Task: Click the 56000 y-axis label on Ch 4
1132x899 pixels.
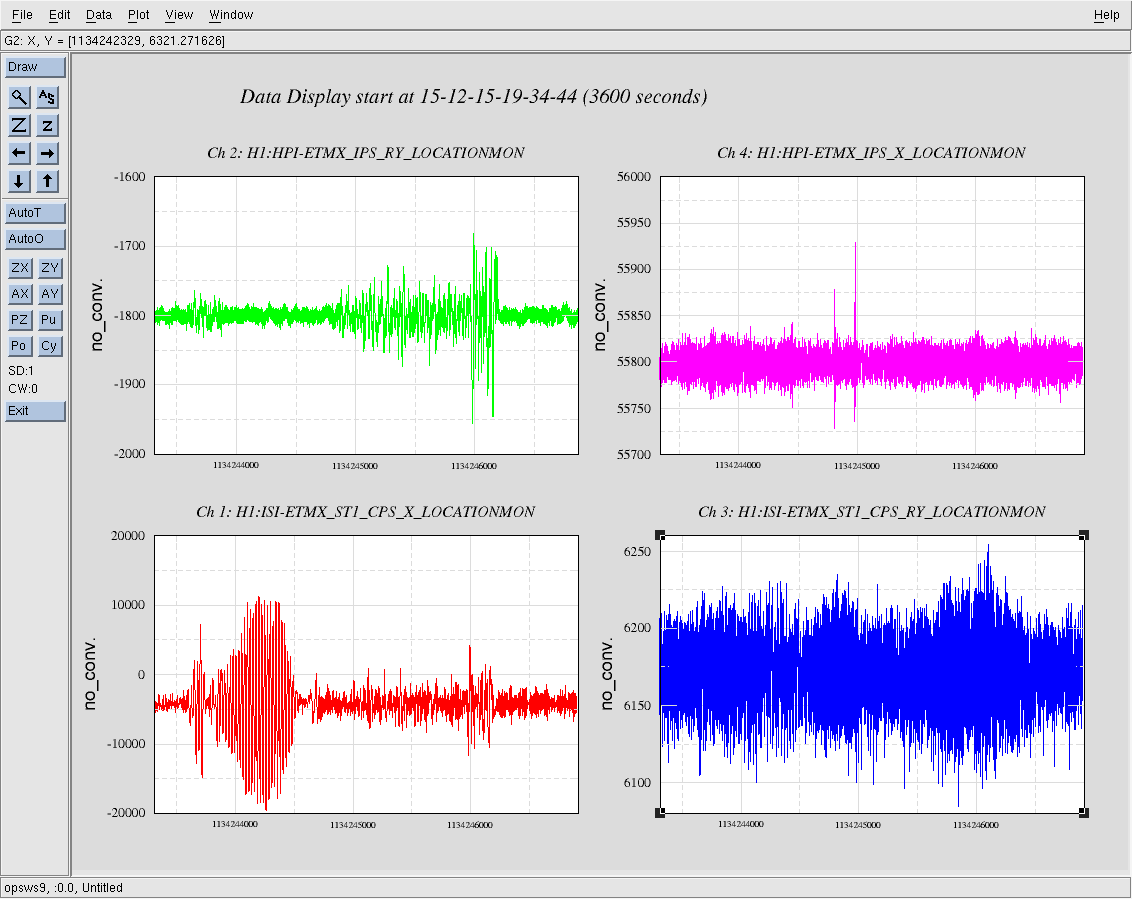Action: 634,177
